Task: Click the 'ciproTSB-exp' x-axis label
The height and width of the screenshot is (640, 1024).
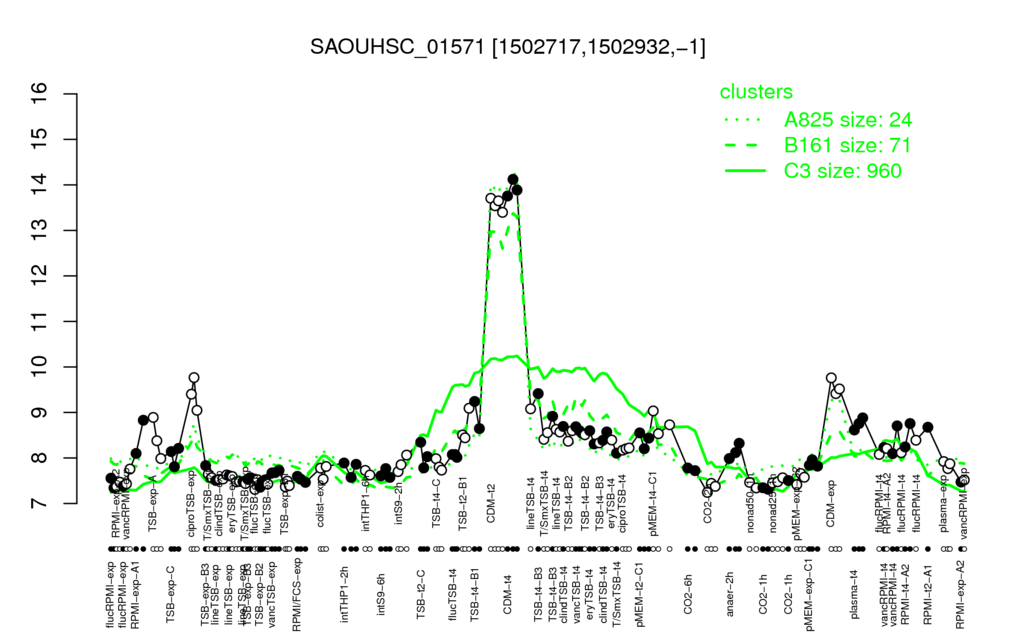Action: tap(191, 505)
